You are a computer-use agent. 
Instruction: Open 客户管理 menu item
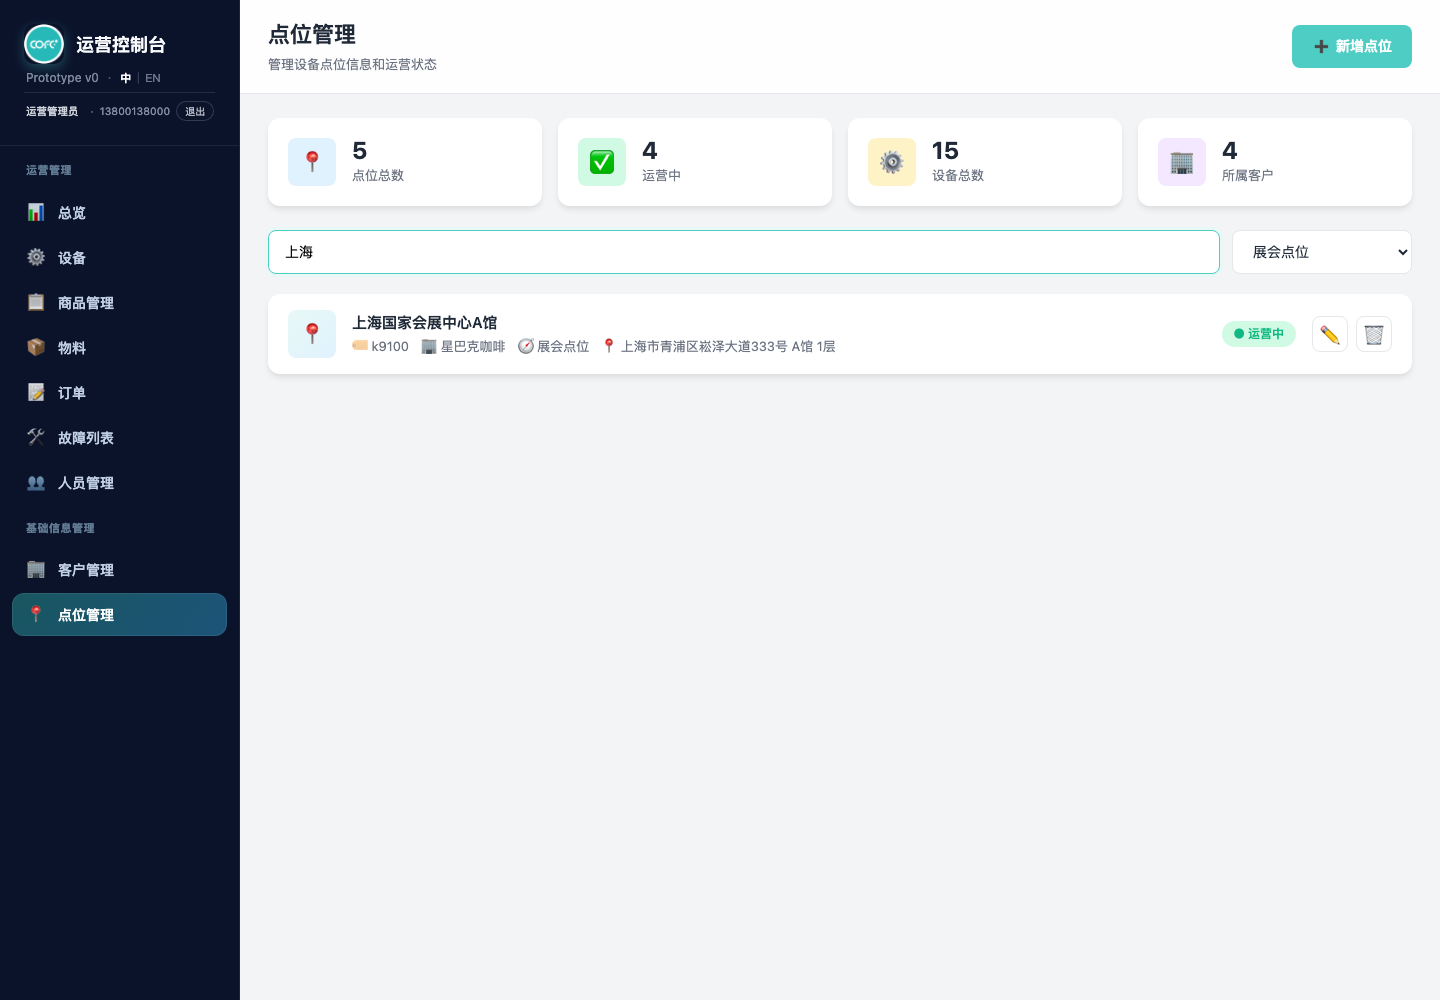tap(120, 569)
